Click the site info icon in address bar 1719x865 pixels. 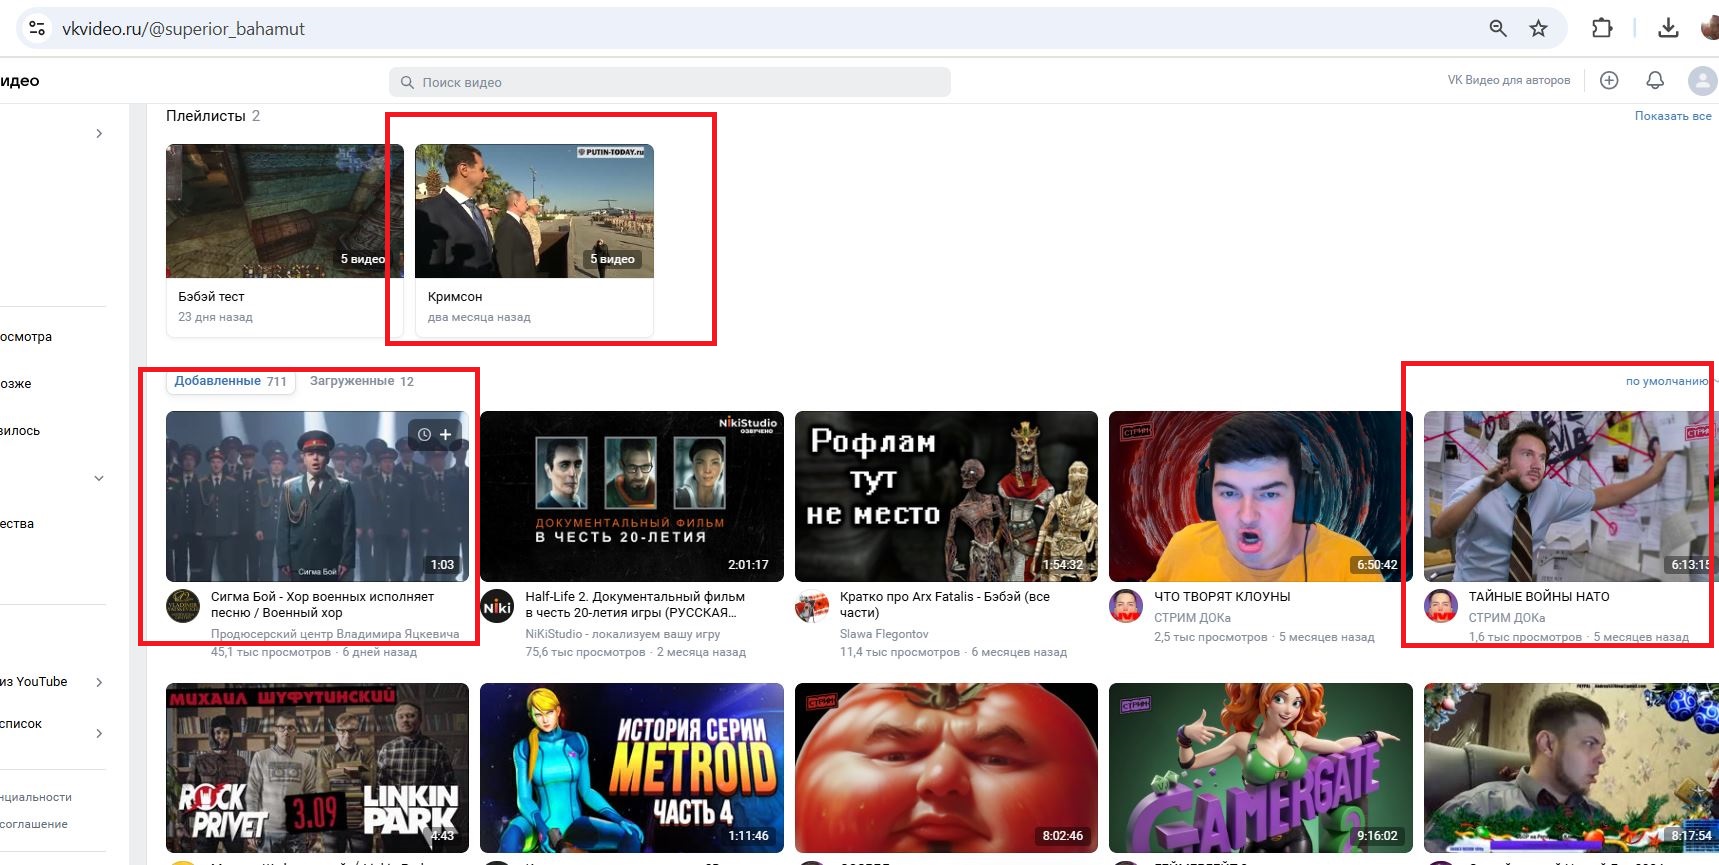pyautogui.click(x=37, y=29)
